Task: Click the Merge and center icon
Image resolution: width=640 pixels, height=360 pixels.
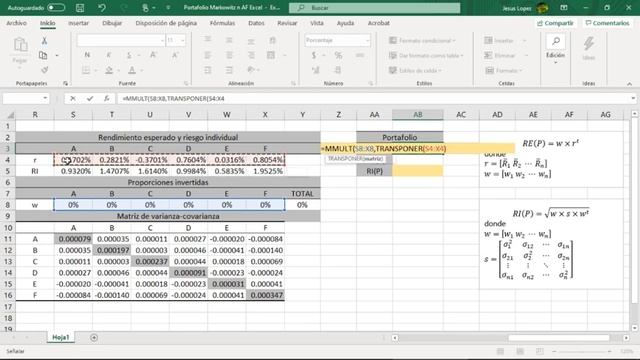Action: [271, 55]
